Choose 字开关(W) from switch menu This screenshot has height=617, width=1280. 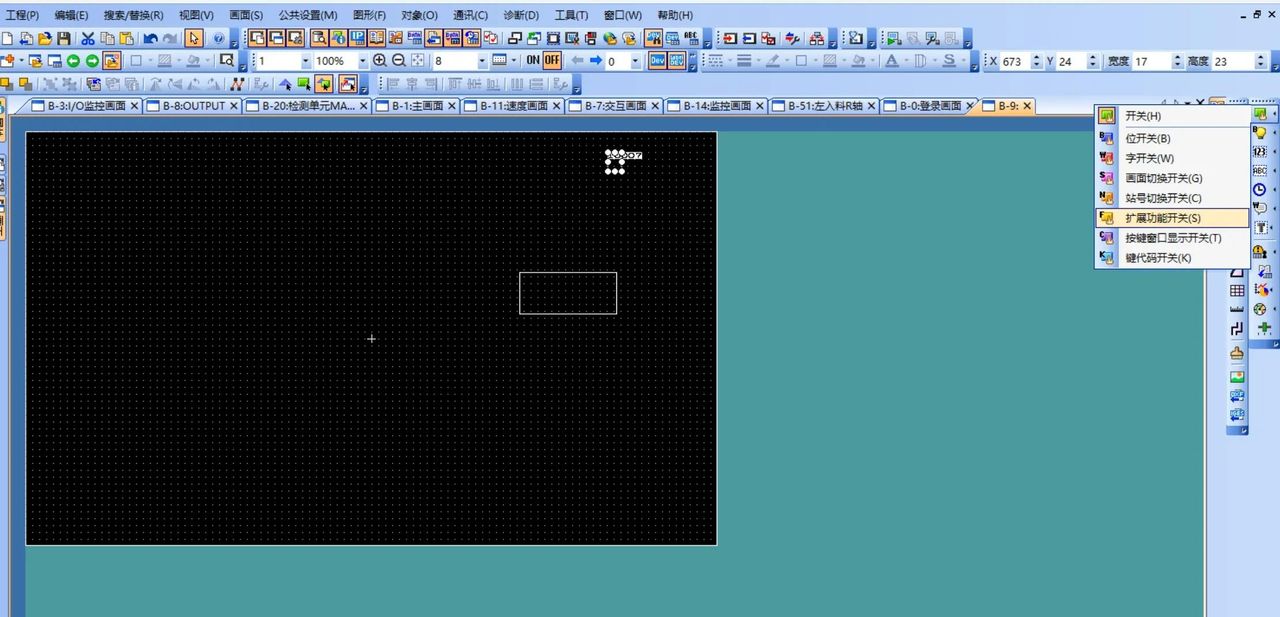1172,158
